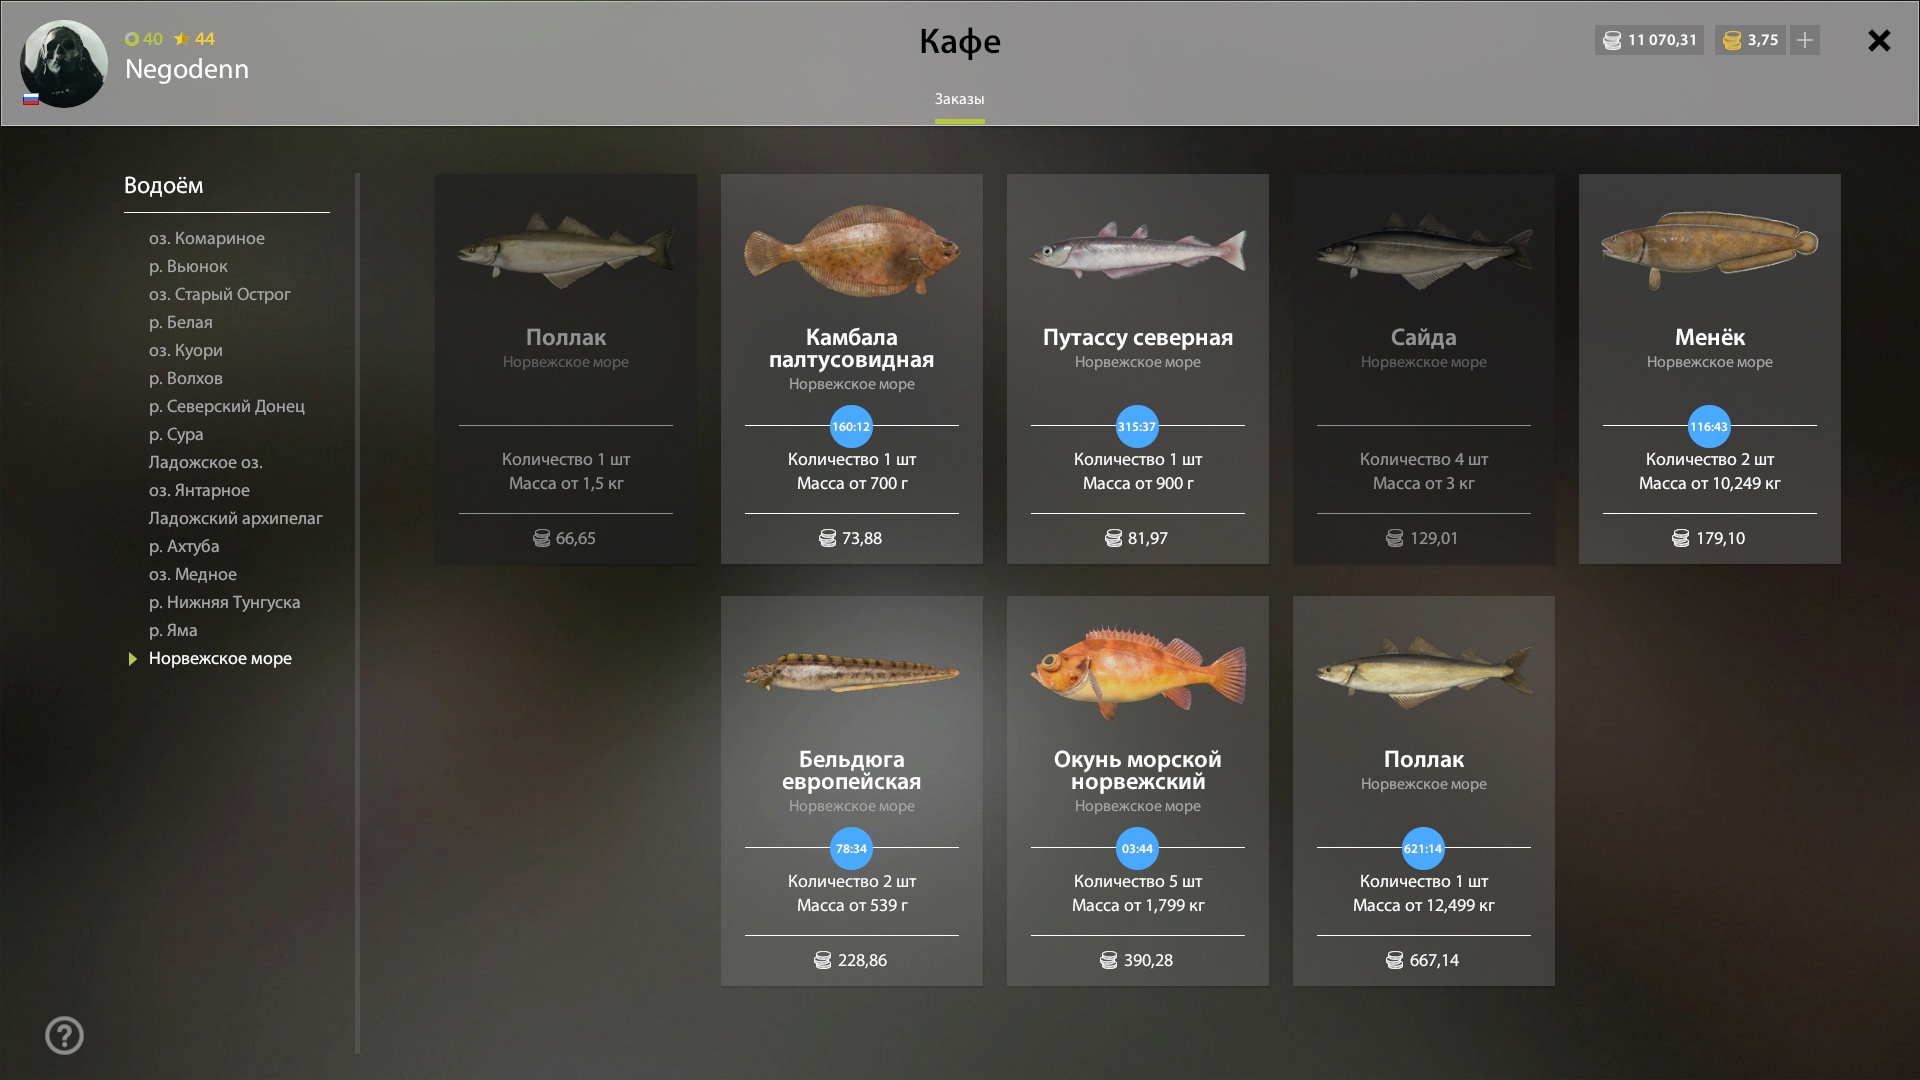Open the Путассу северная order card
The image size is (1920, 1080).
coord(1137,369)
